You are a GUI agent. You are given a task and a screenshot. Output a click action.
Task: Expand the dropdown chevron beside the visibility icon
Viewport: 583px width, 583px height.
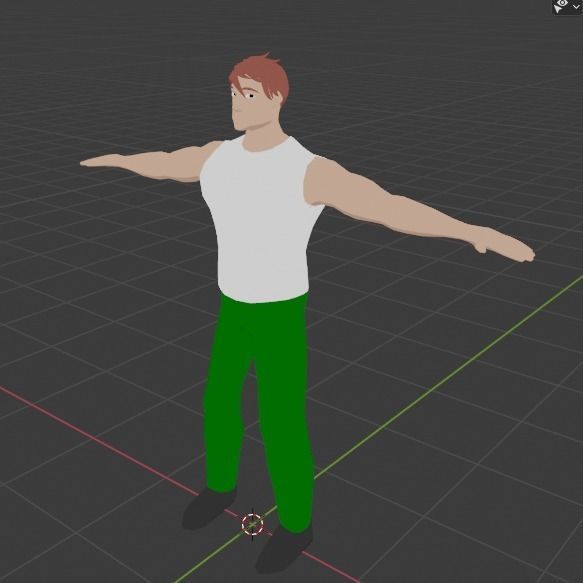click(x=576, y=7)
